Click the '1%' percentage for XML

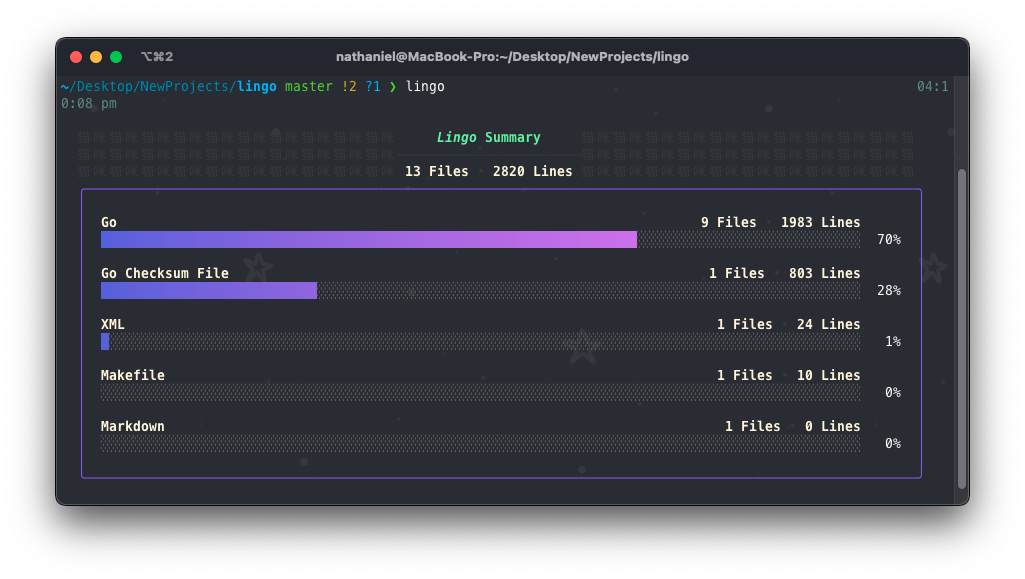893,341
